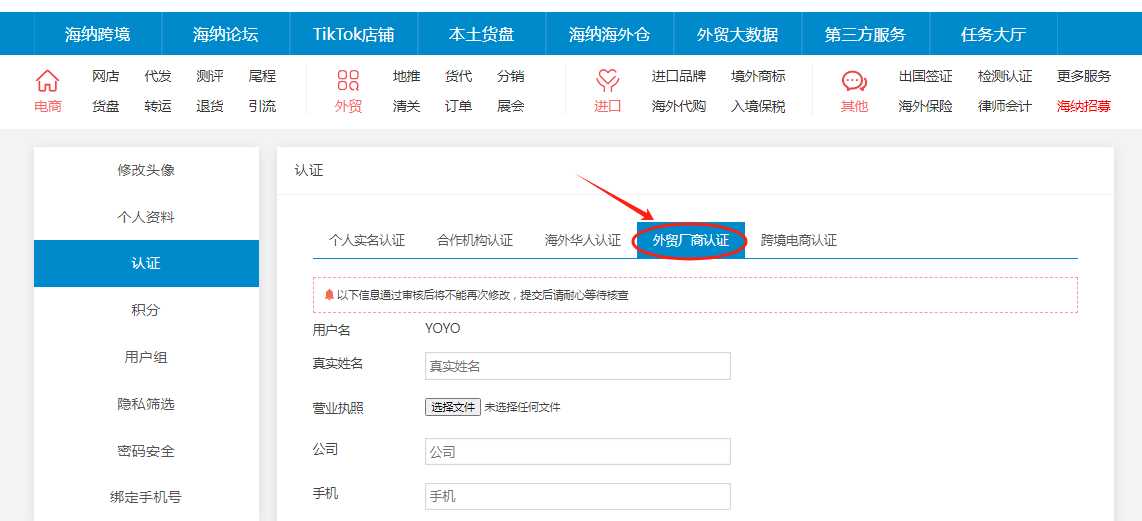Click the 真实姓名 input field
Screen dimensions: 1142x521
577,366
